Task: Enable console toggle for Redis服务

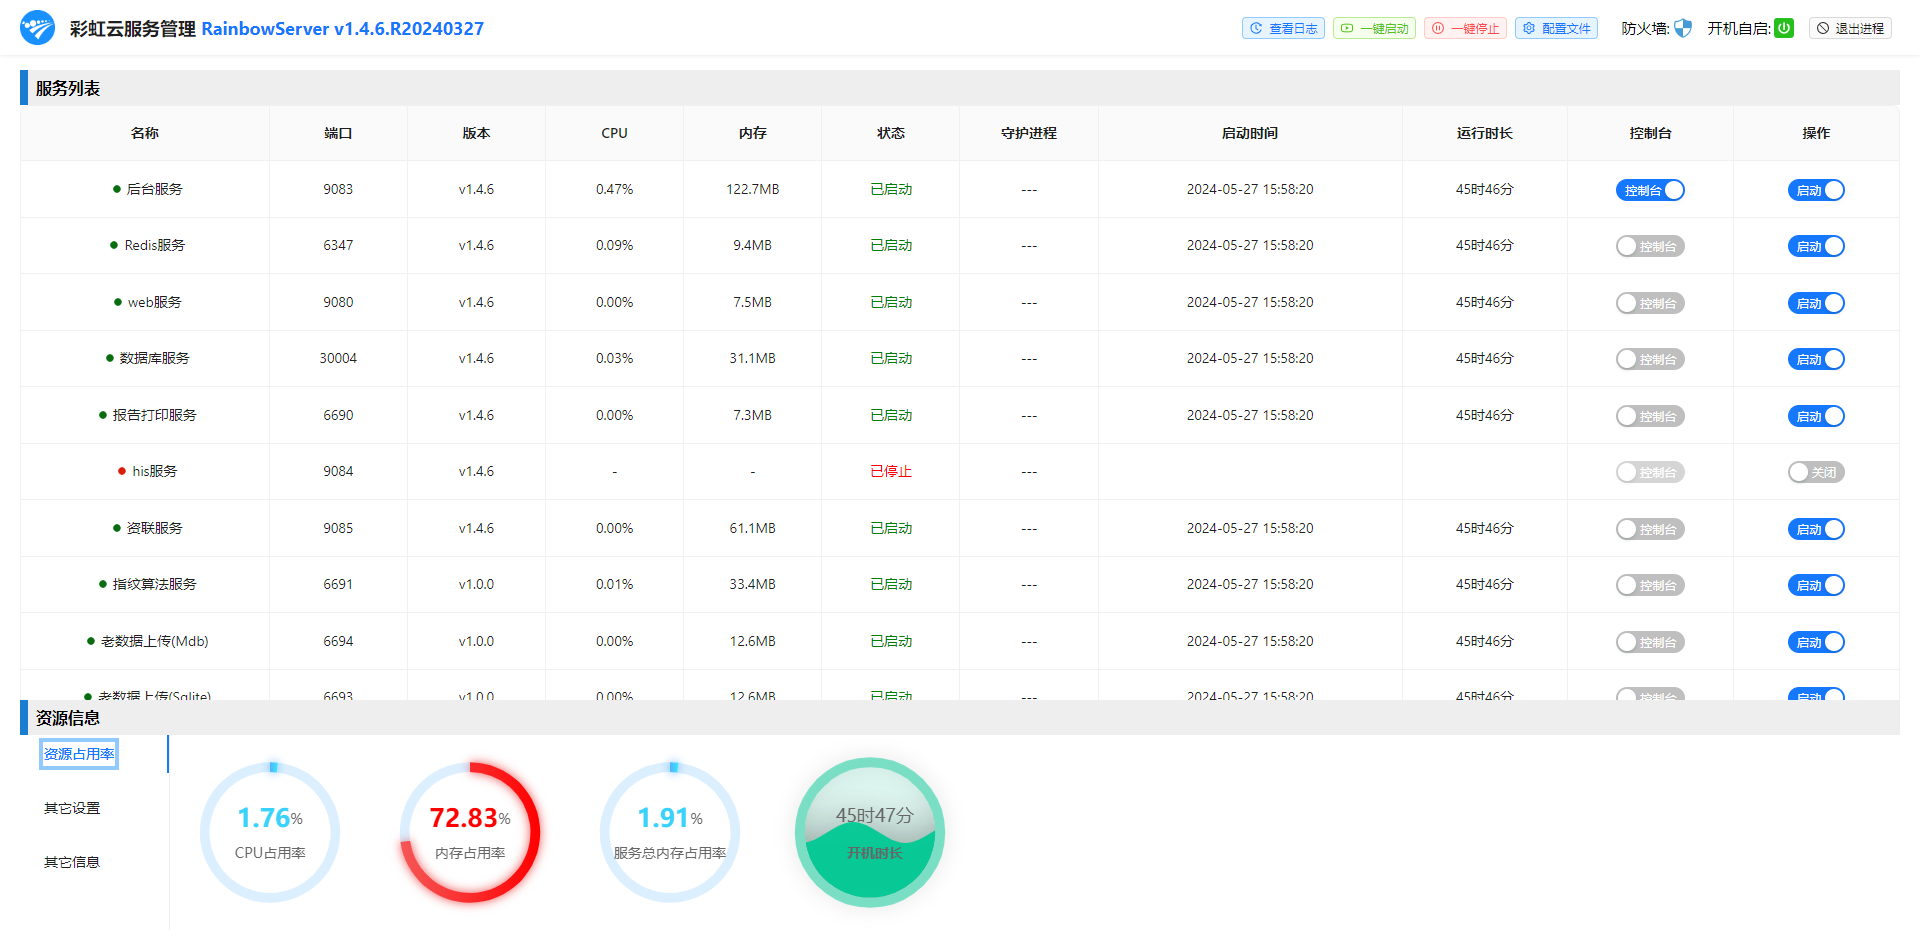Action: (1650, 246)
